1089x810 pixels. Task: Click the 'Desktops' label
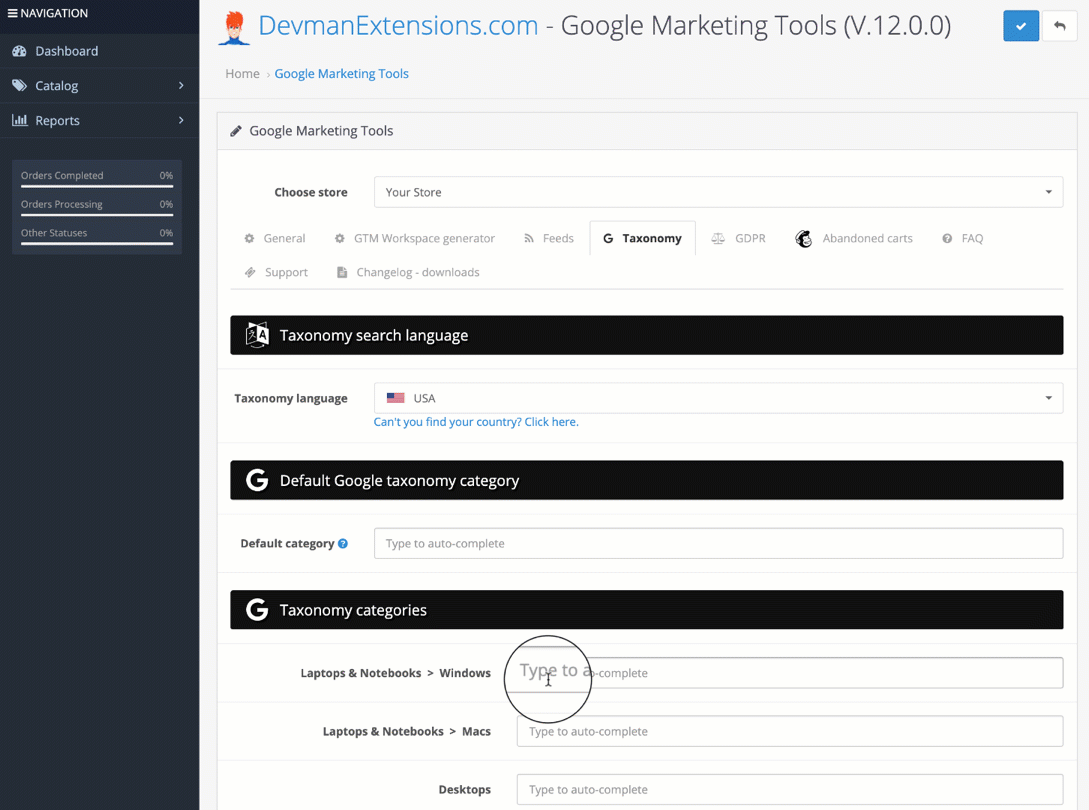[x=465, y=790]
